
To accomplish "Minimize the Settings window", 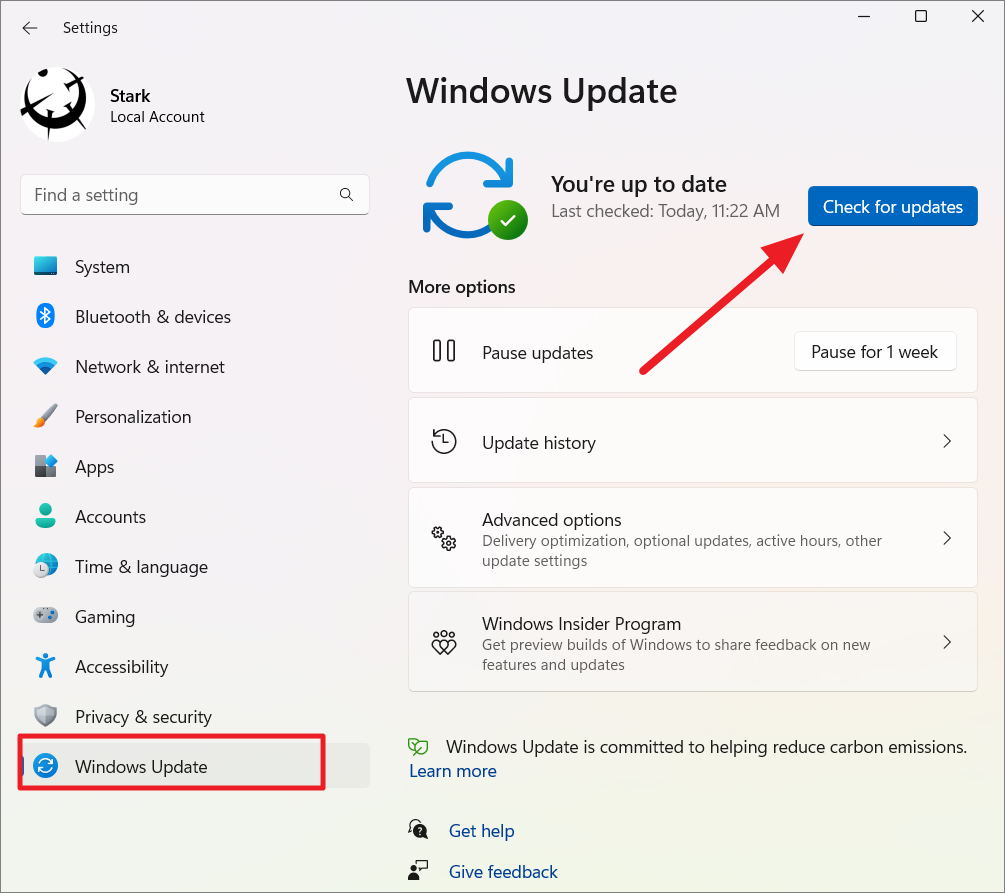I will tap(864, 16).
